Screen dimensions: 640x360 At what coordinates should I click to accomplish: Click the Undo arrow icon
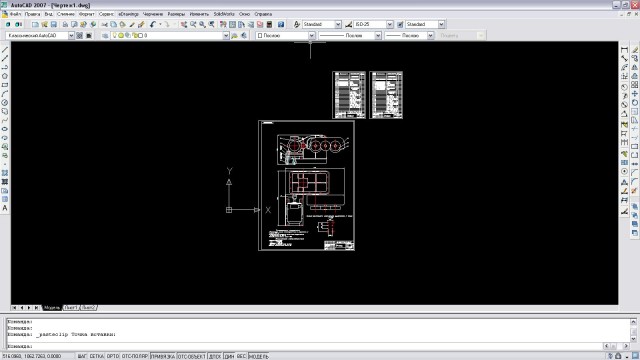[152, 24]
